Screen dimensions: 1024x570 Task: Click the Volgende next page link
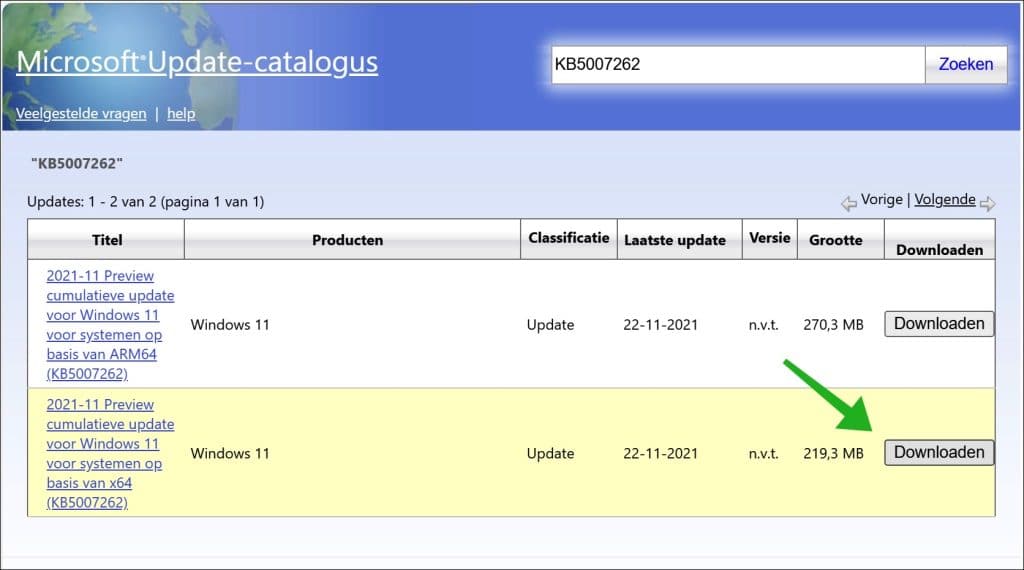pos(944,199)
